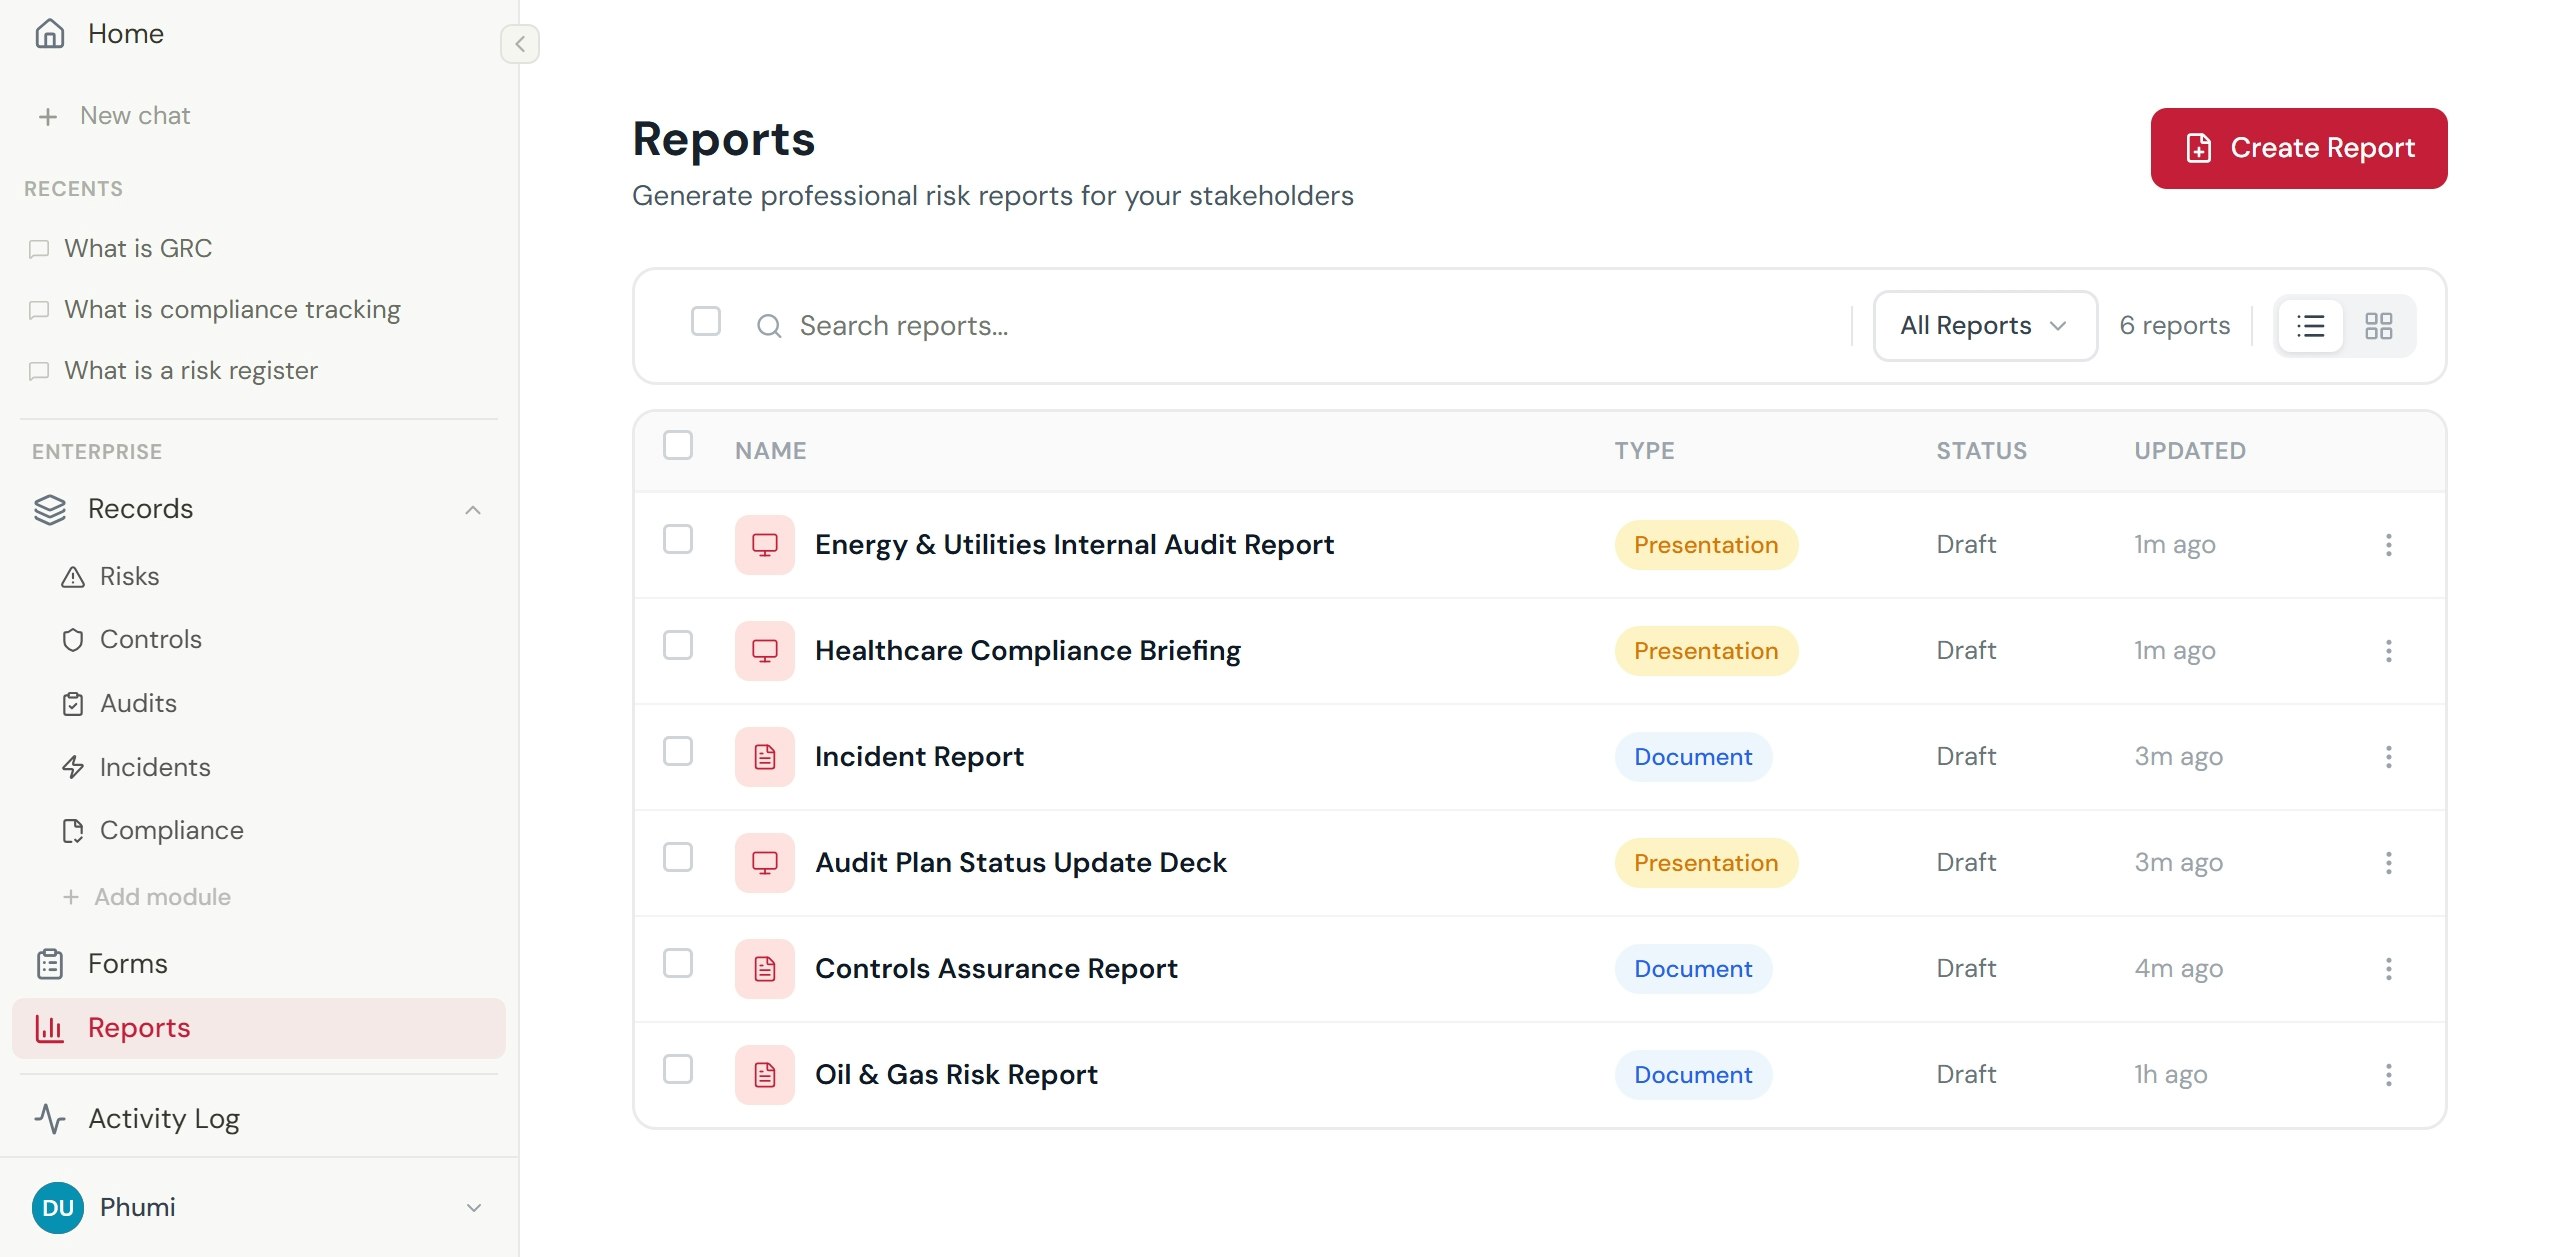Expand the Phumi user account menu

pos(473,1208)
